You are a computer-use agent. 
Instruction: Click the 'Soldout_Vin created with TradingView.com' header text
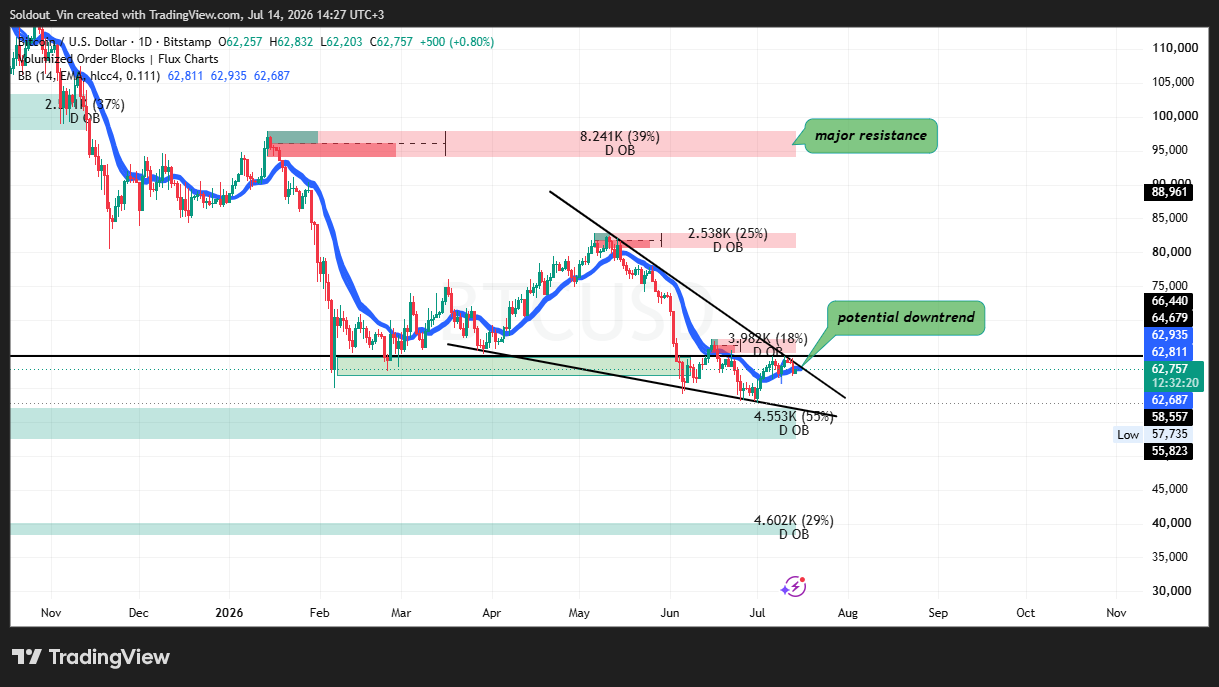(x=127, y=14)
